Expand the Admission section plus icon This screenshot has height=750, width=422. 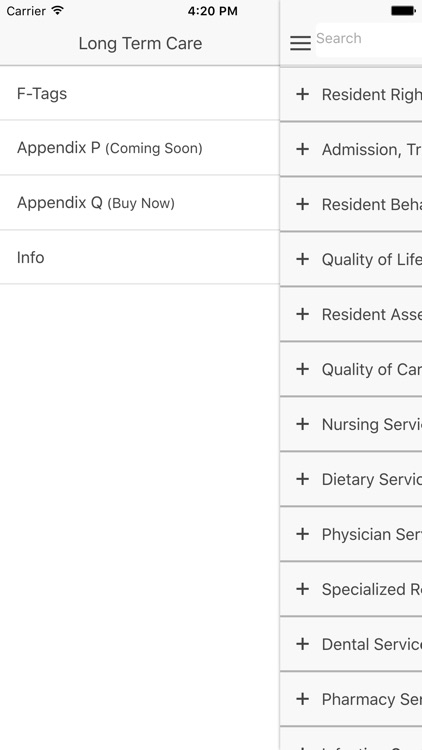click(x=302, y=149)
